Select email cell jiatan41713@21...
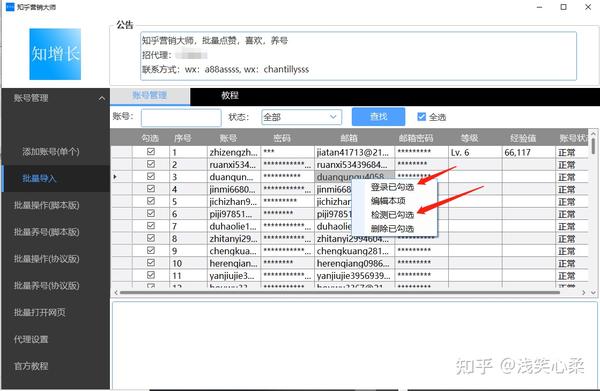The height and width of the screenshot is (391, 600). pos(354,152)
